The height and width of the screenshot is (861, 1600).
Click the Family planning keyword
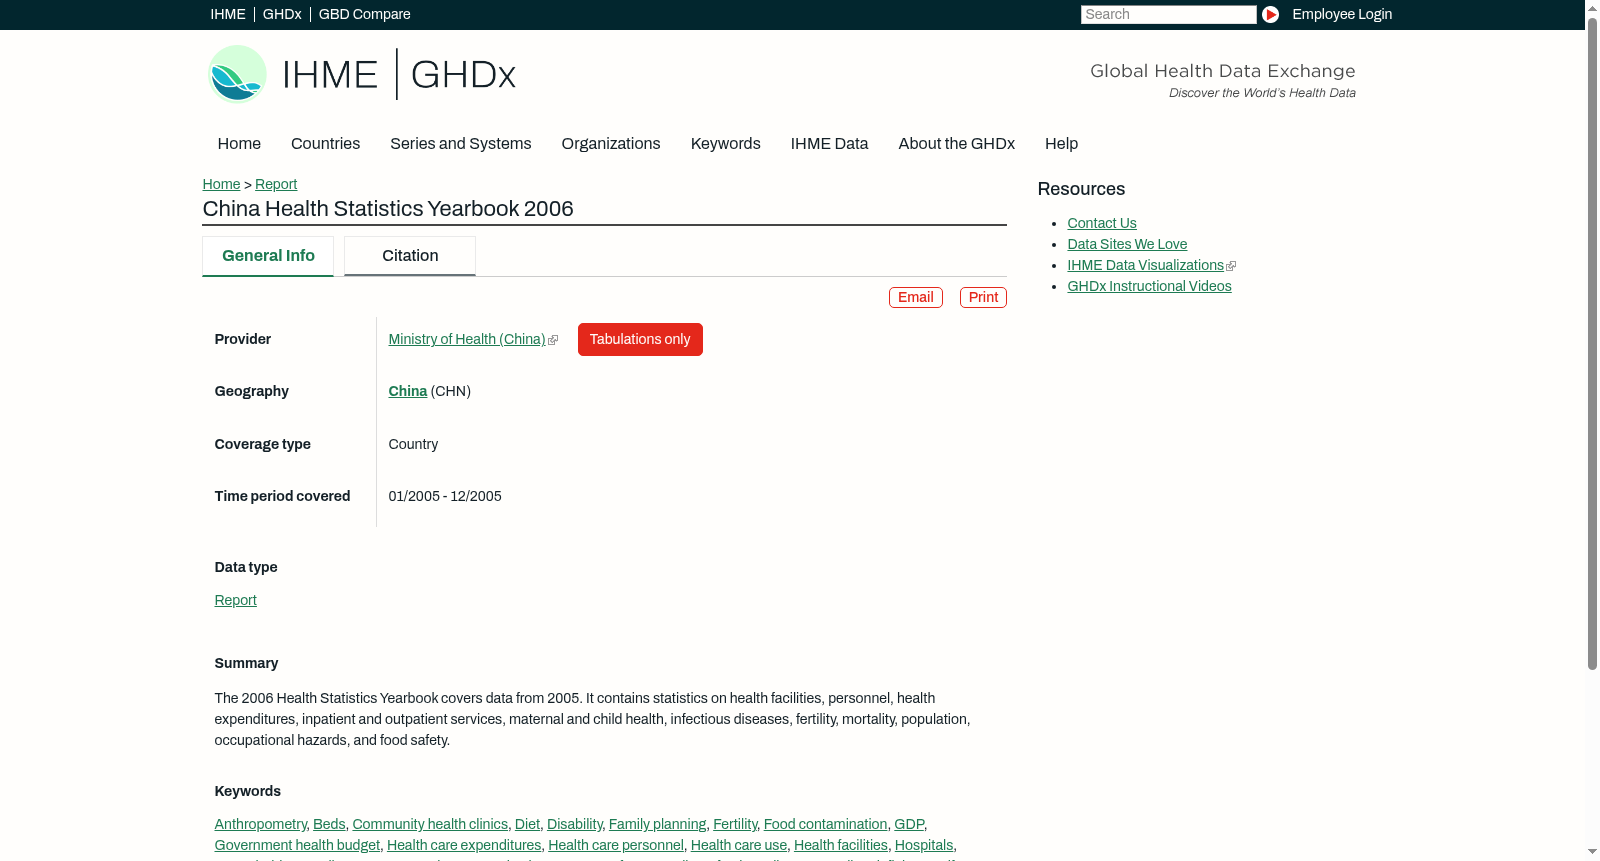tap(657, 824)
